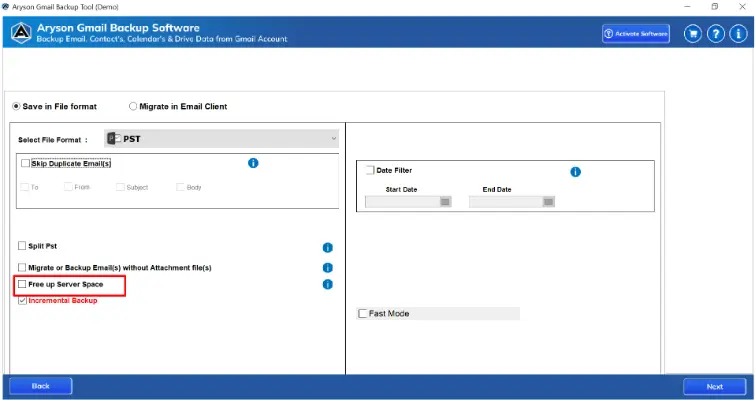Enable Skip Duplicate Email(s) checkbox
Viewport: 755px width, 400px height.
[25, 164]
